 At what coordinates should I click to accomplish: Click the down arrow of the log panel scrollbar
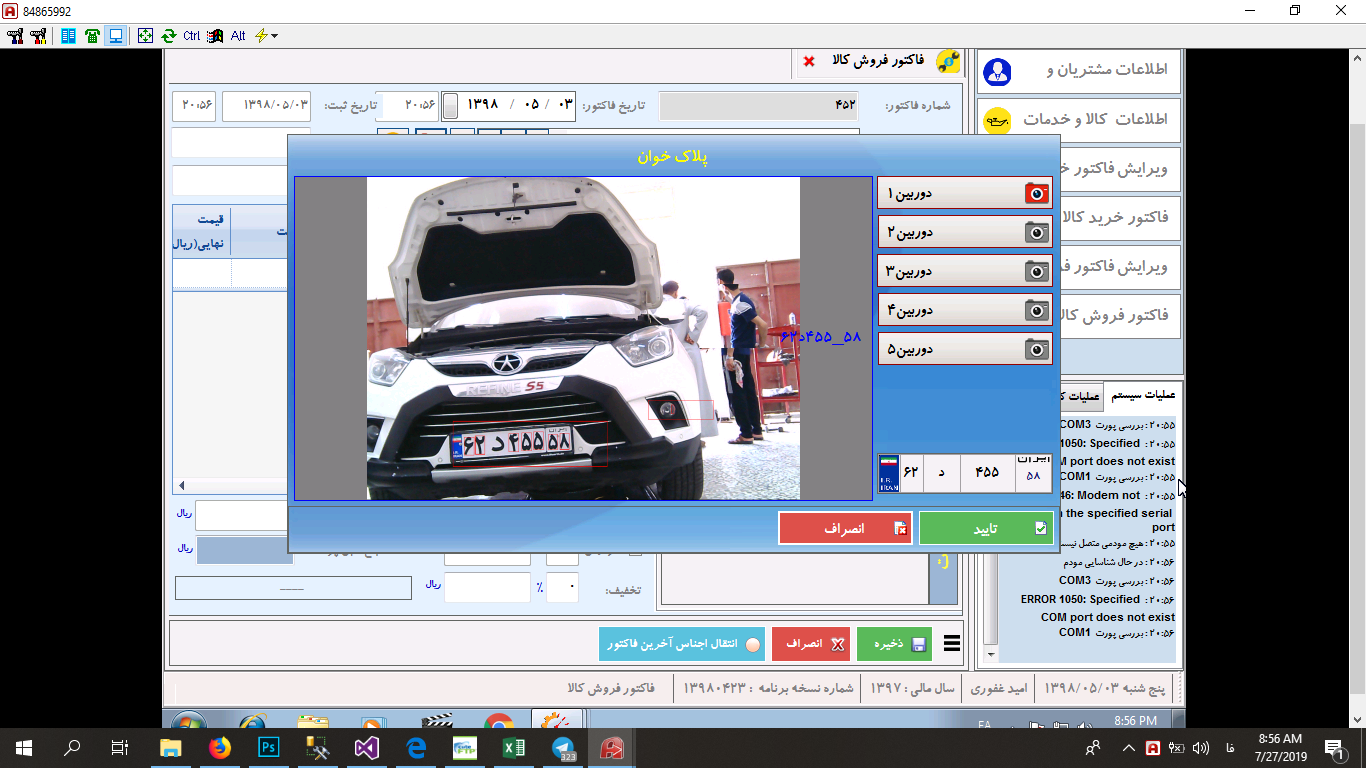991,654
